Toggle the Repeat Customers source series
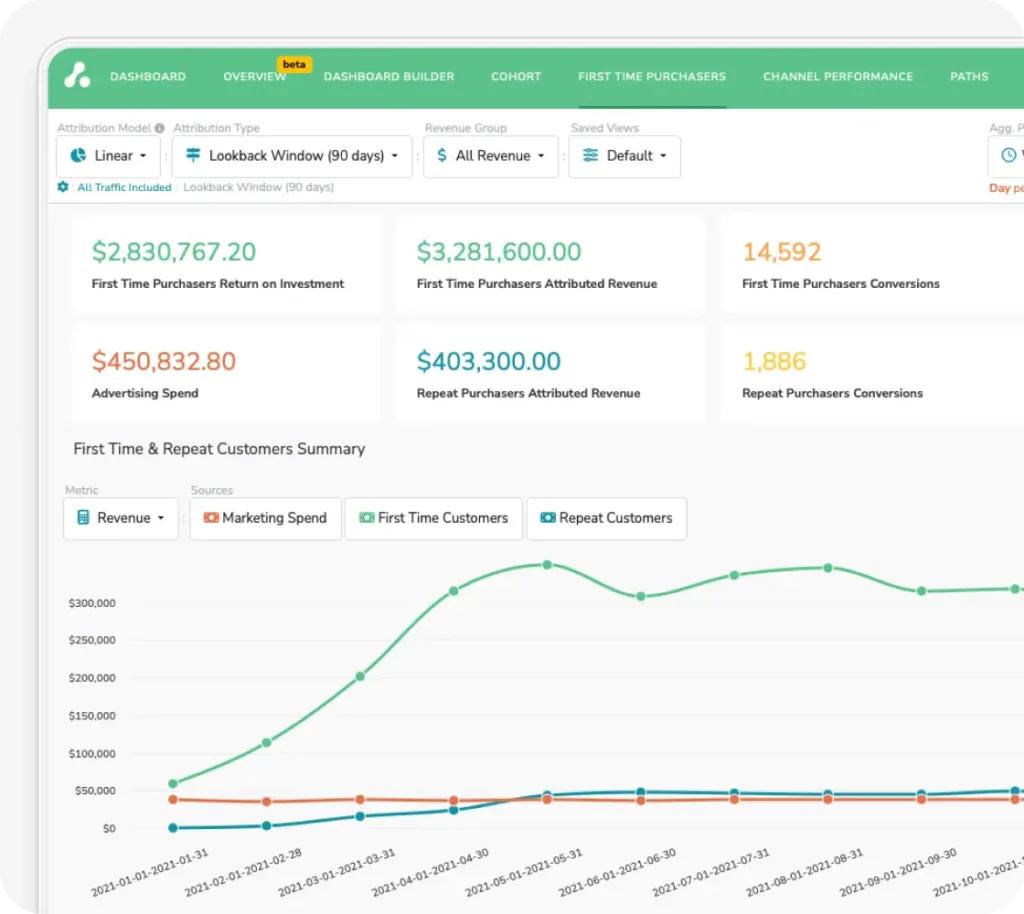The height and width of the screenshot is (914, 1024). pos(606,518)
